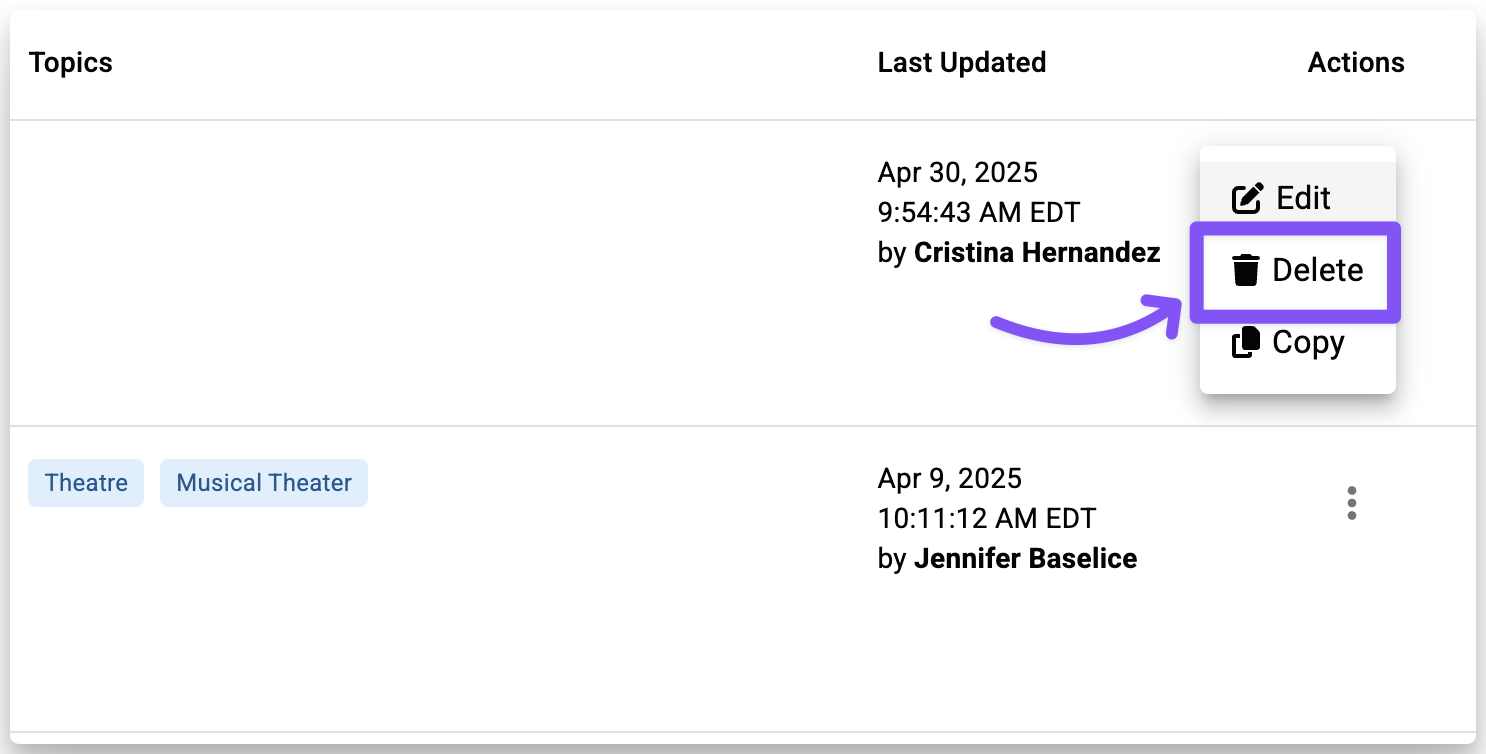Screen dimensions: 1486x754
Task: Click the pencil Edit icon
Action: pos(1247,198)
